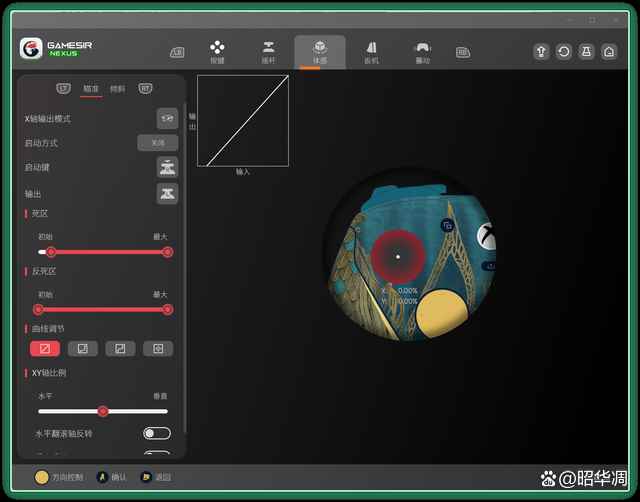
Task: Click the circular reset arrow icon
Action: pyautogui.click(x=564, y=51)
